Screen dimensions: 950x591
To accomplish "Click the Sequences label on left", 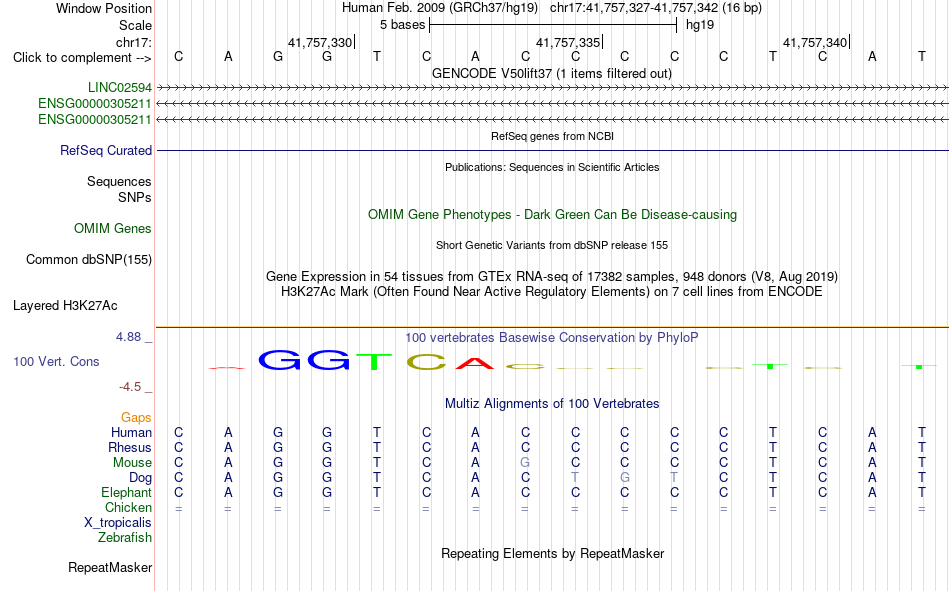I will pyautogui.click(x=119, y=181).
